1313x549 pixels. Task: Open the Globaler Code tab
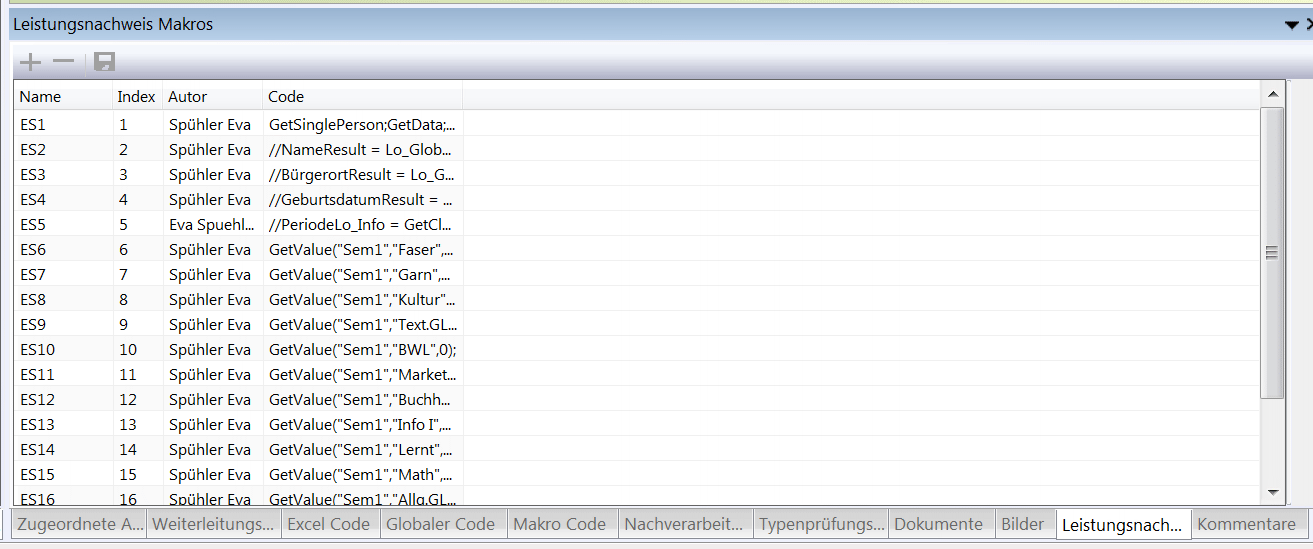440,524
